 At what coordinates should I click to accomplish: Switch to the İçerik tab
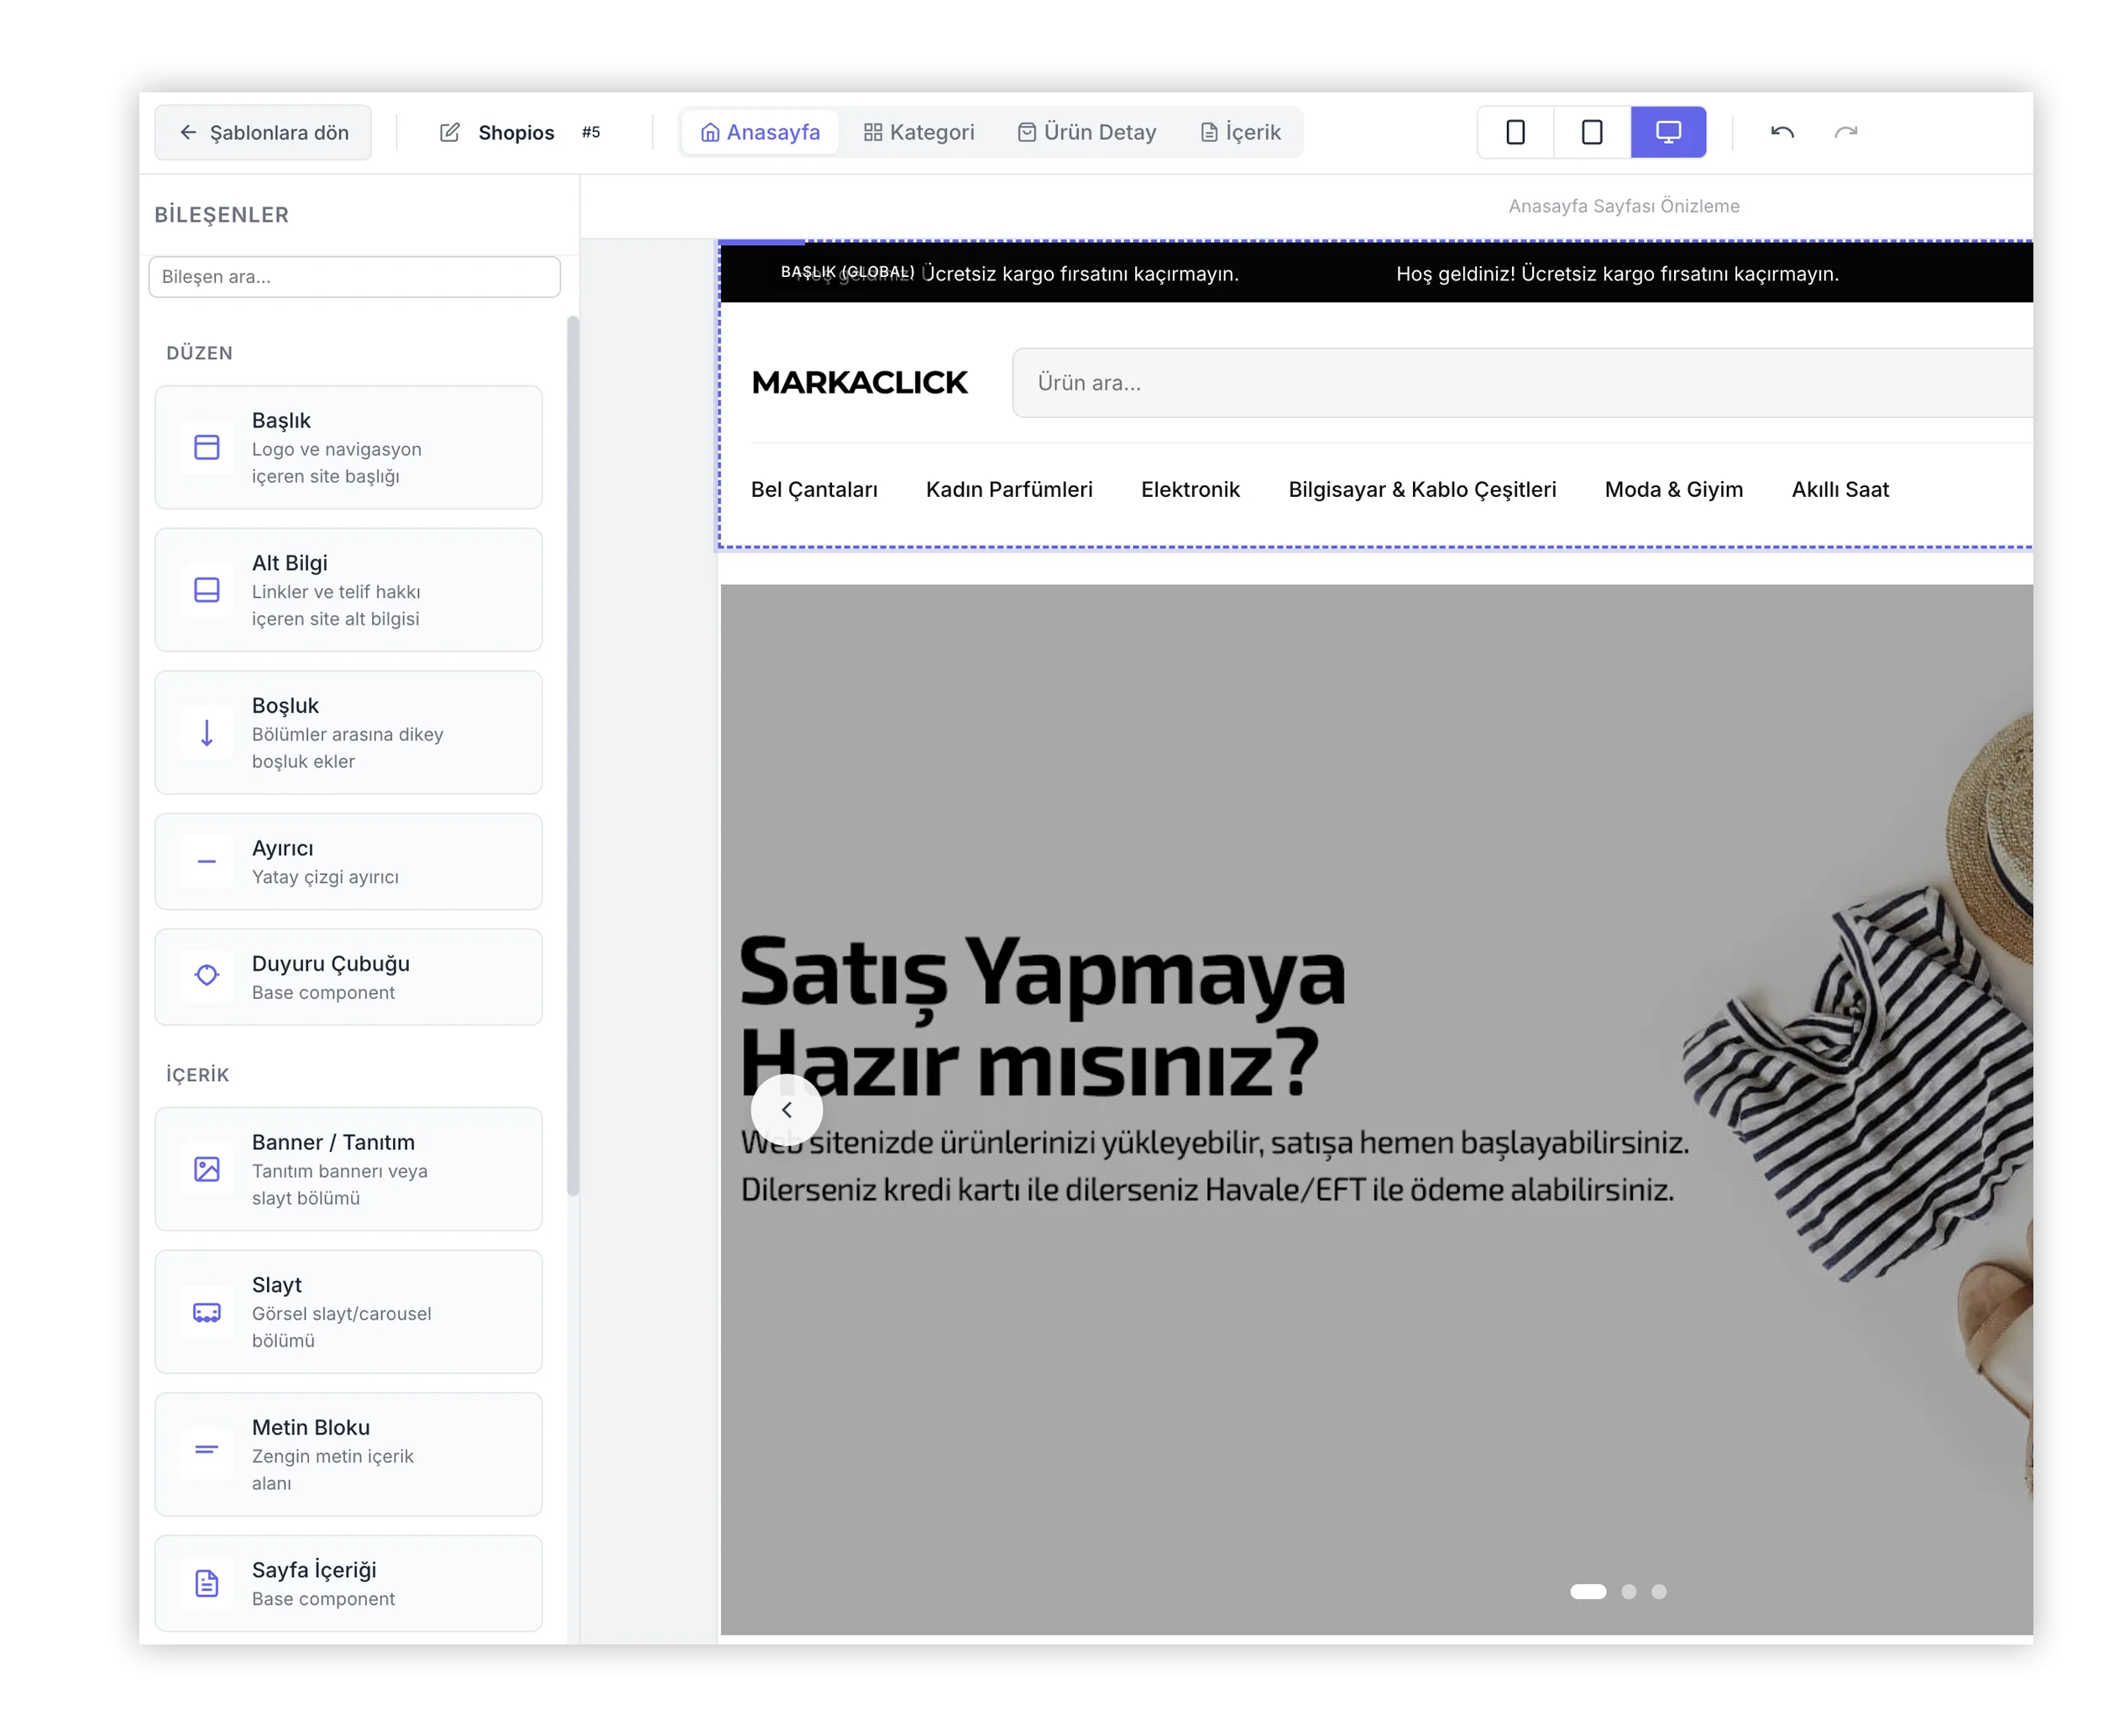[1240, 132]
